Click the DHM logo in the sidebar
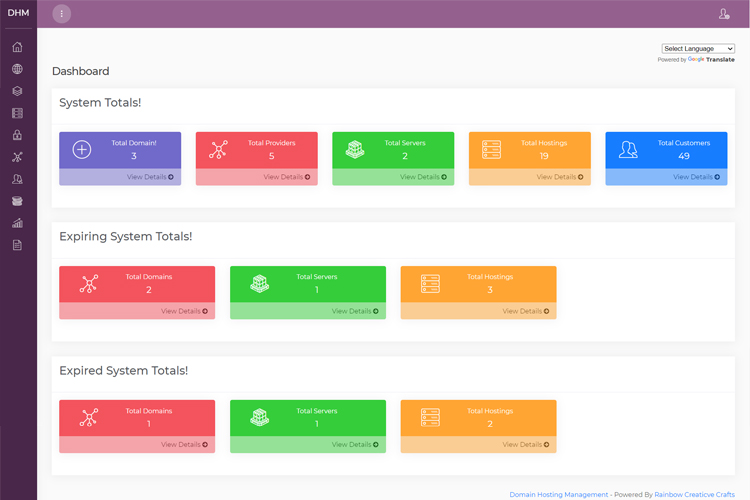This screenshot has width=750, height=500. coord(18,13)
